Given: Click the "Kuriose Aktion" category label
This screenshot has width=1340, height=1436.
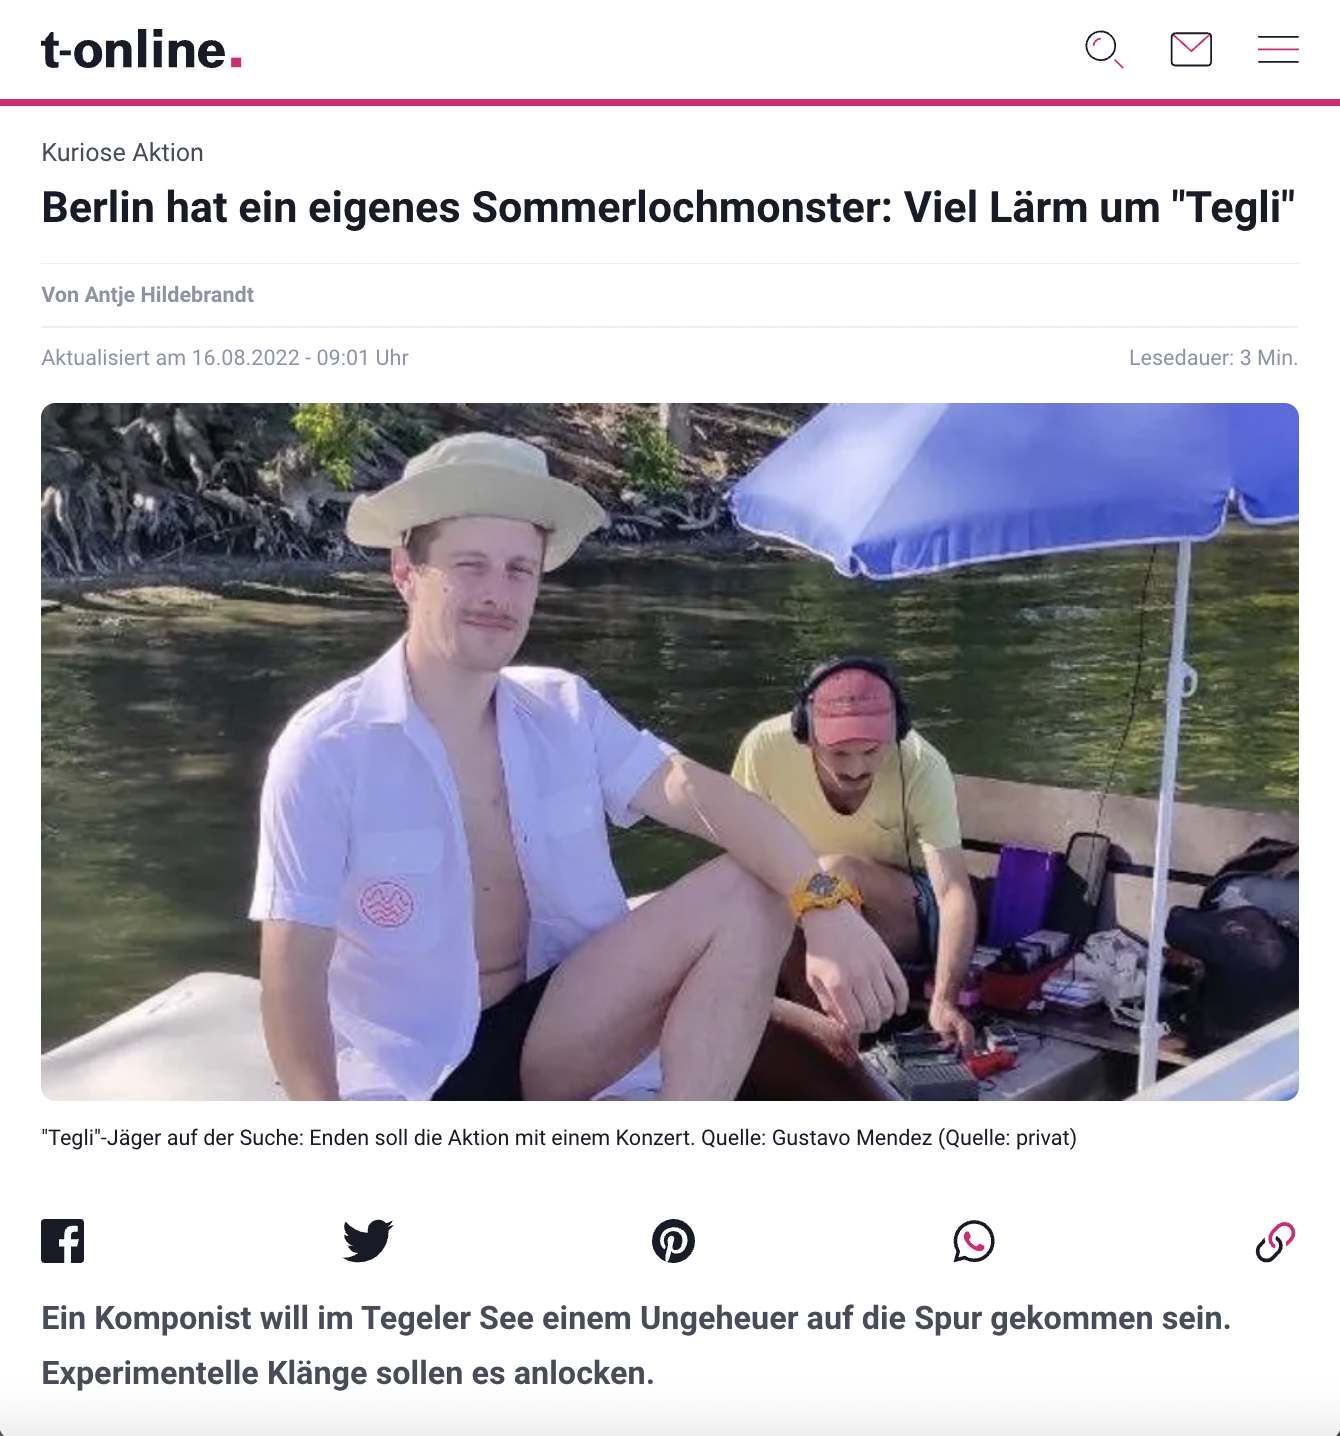Looking at the screenshot, I should pyautogui.click(x=122, y=152).
